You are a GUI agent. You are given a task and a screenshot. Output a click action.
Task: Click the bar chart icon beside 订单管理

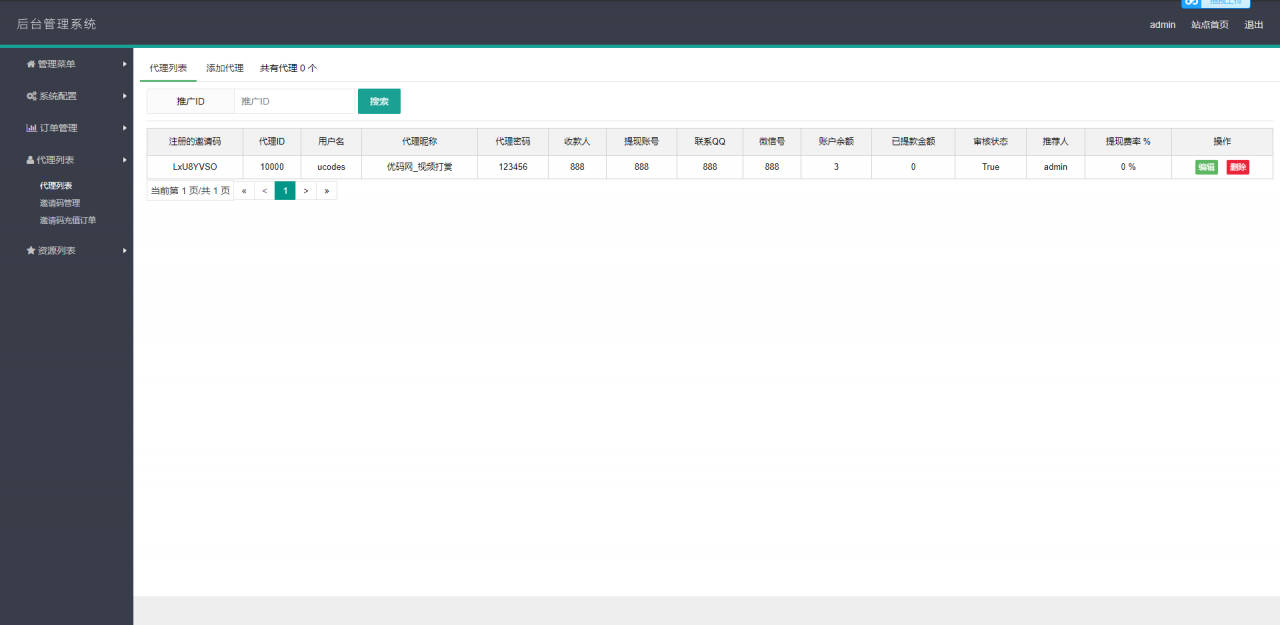pyautogui.click(x=32, y=128)
